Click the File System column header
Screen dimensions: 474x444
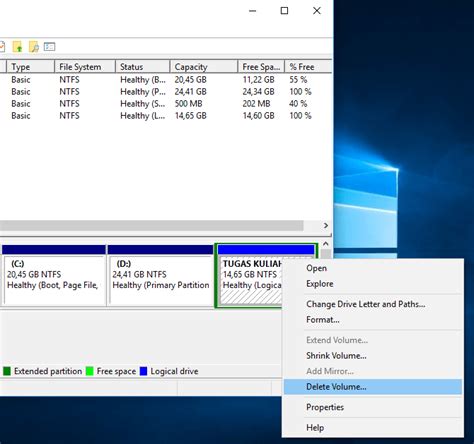[85, 67]
